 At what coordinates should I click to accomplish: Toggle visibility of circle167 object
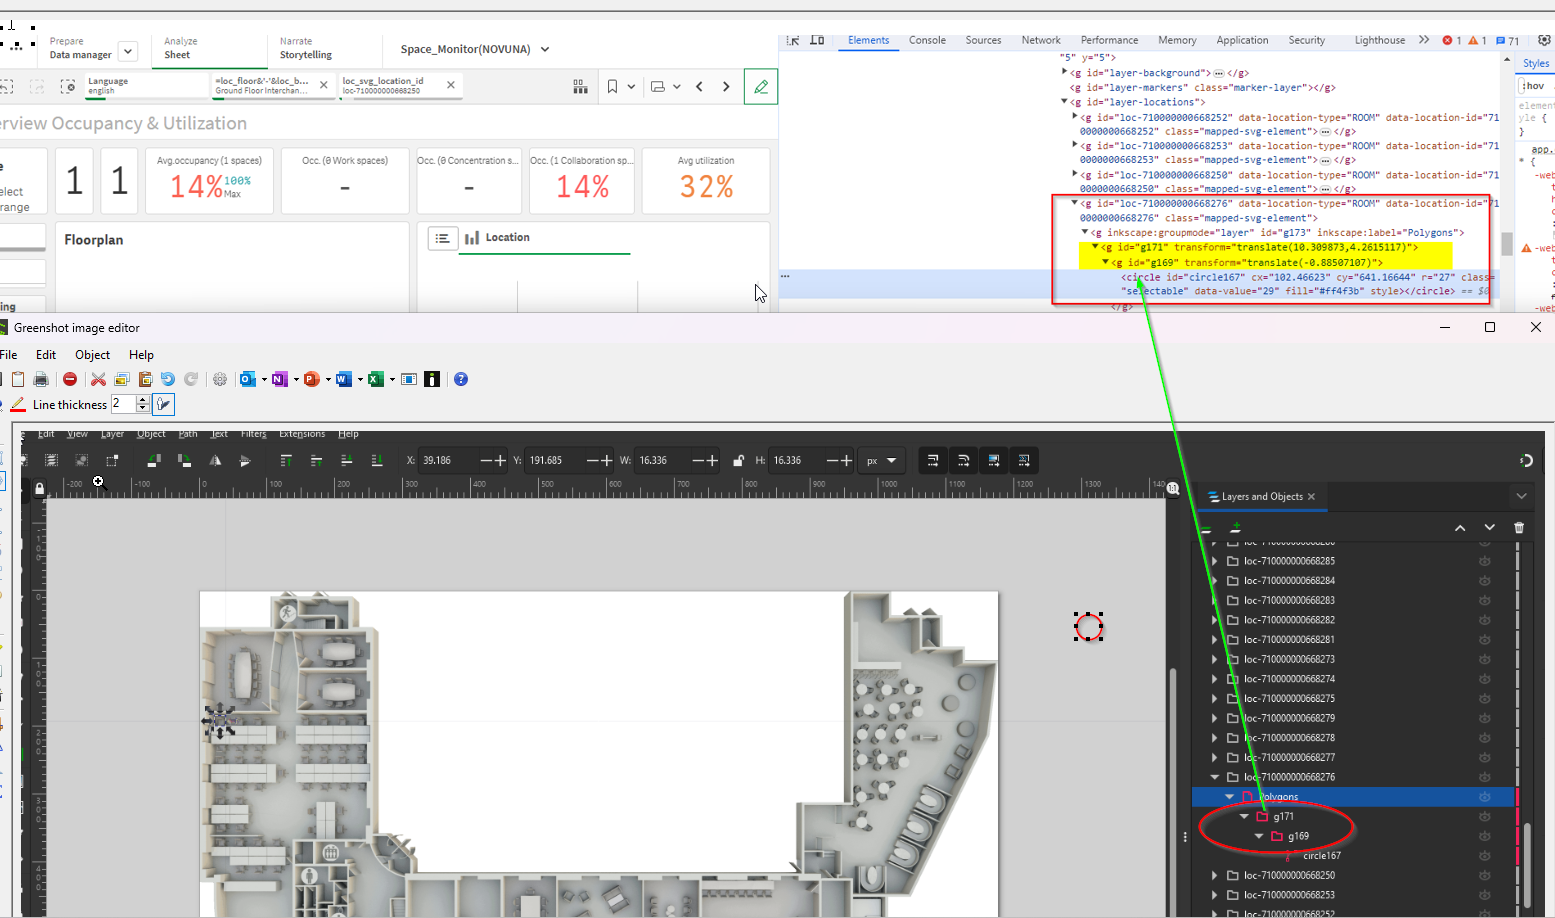coord(1485,856)
